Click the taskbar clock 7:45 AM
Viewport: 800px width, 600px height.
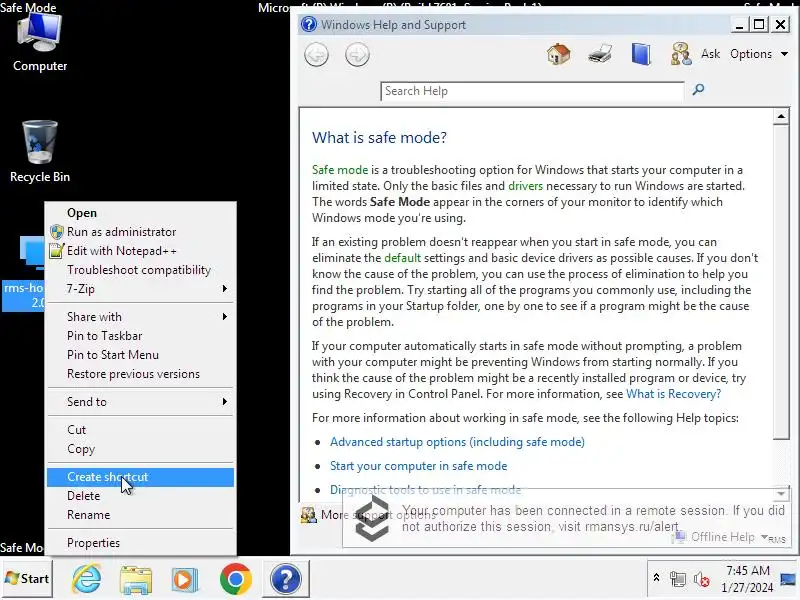(747, 570)
